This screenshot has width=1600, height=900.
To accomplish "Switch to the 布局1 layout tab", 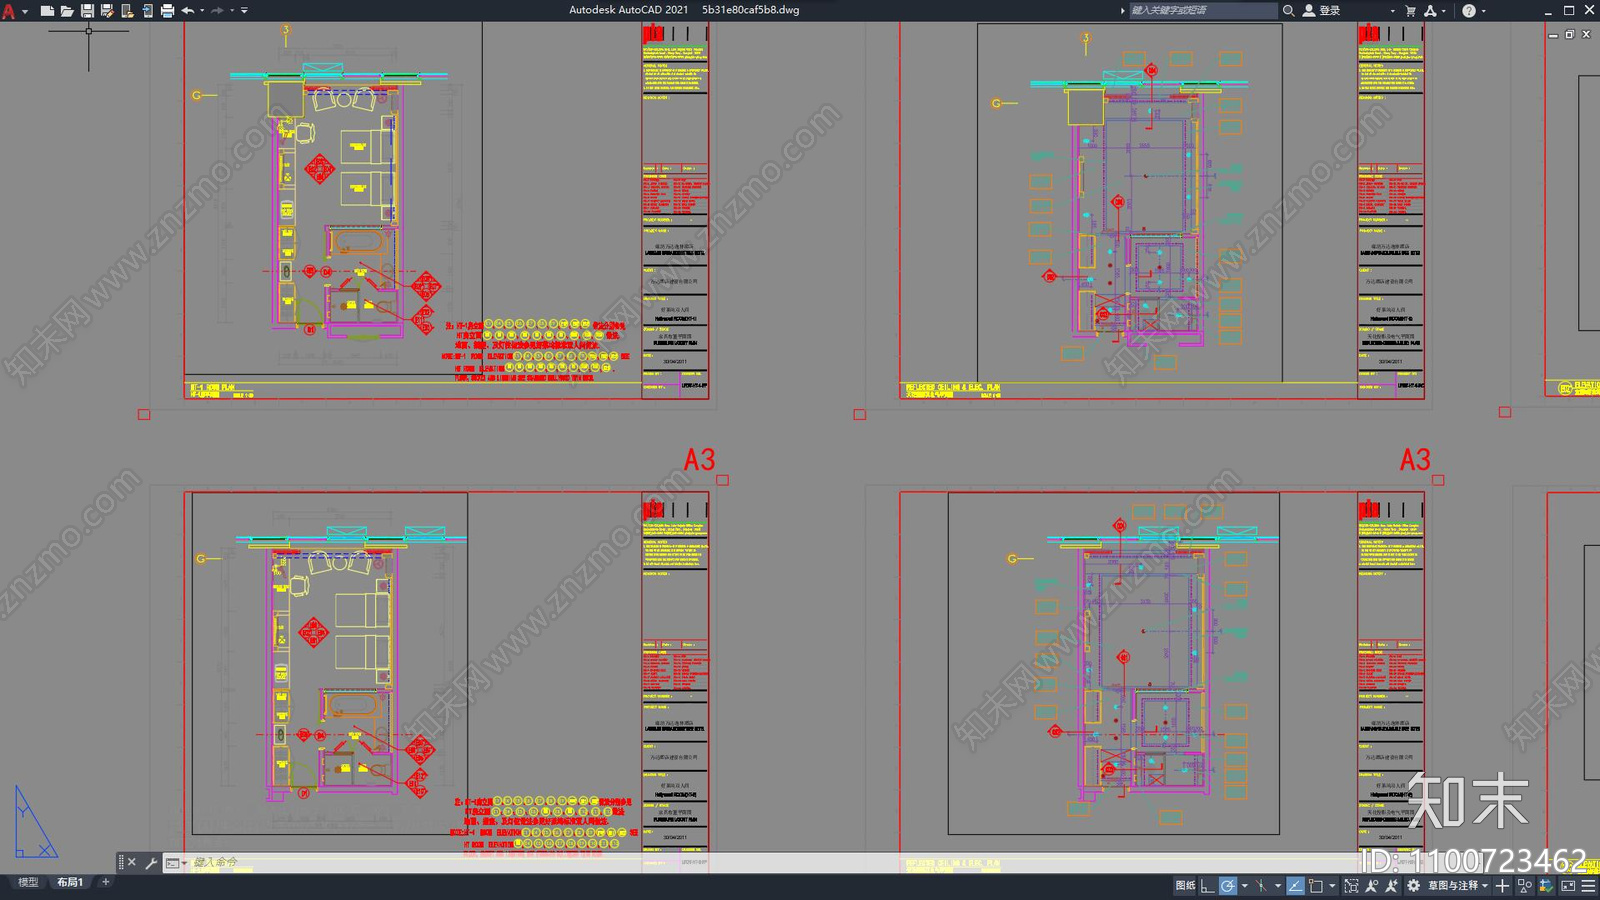I will click(70, 882).
